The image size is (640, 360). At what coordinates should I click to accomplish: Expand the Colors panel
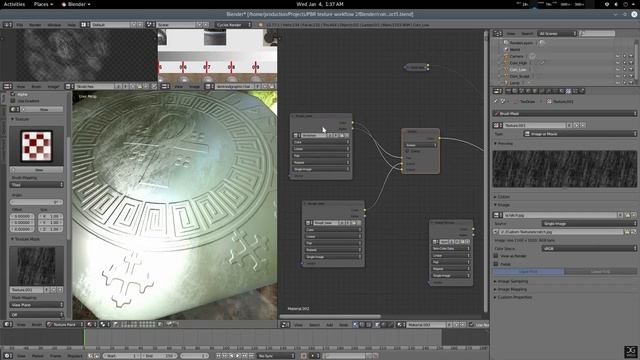click(x=502, y=197)
